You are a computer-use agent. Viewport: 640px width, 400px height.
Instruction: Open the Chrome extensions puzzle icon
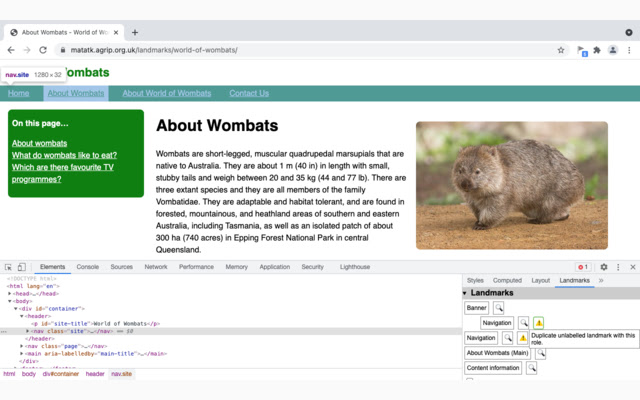597,50
